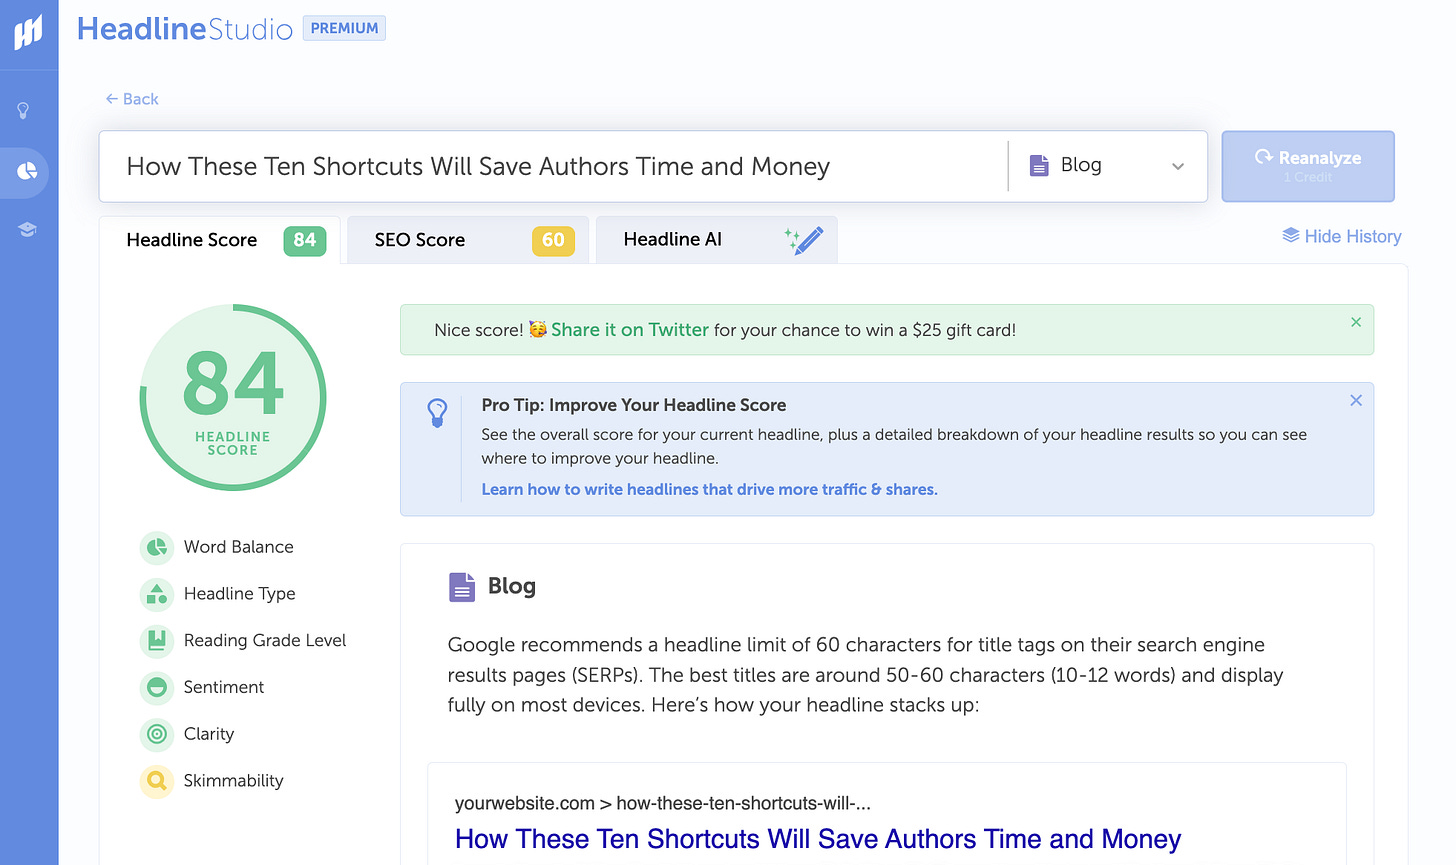
Task: Open Share it on Twitter link
Action: pos(630,330)
